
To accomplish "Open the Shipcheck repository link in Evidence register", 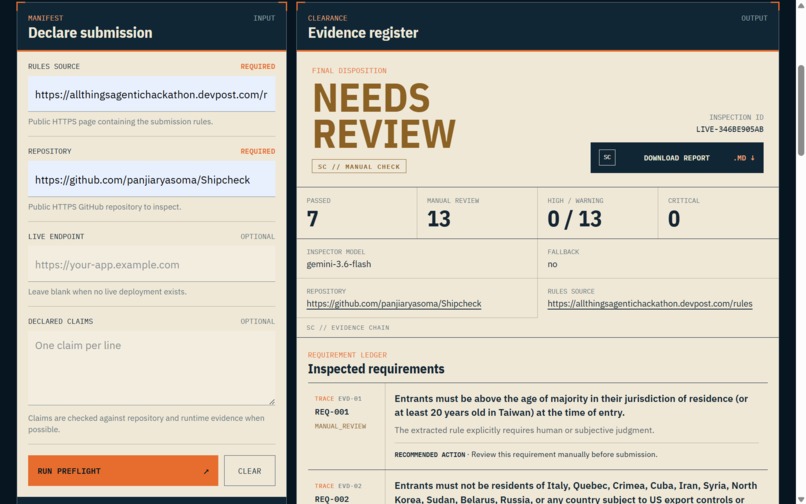I will [394, 303].
